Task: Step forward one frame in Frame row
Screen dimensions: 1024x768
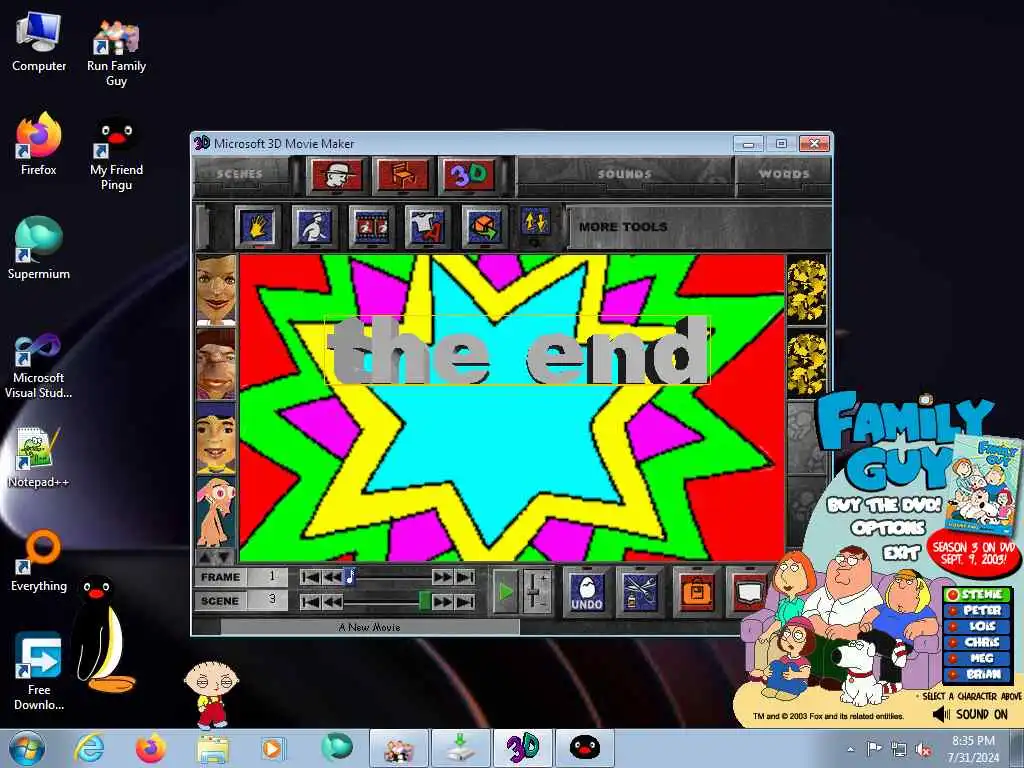Action: pyautogui.click(x=443, y=577)
